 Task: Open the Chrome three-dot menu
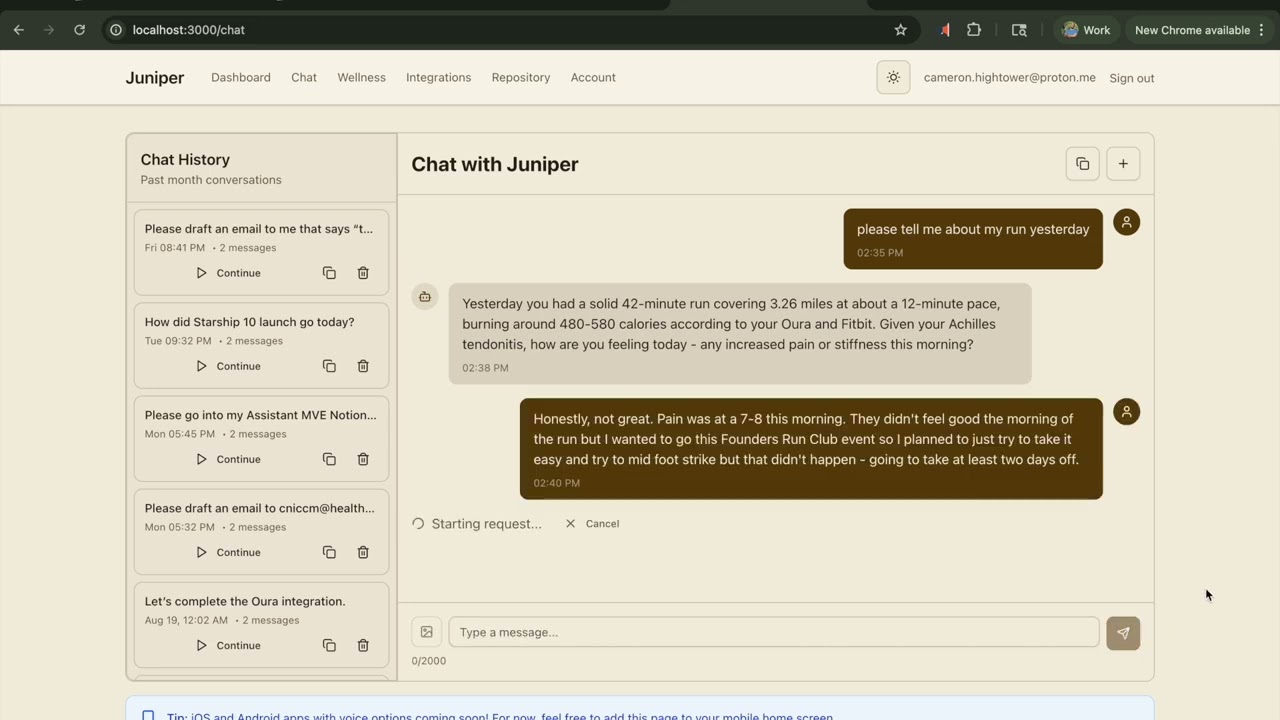click(1263, 30)
